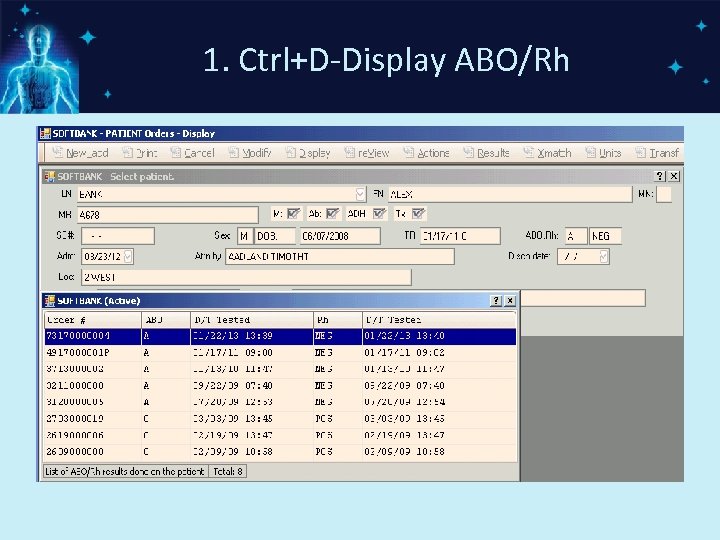Click the Cancel toolbar item
Image resolution: width=720 pixels, height=540 pixels.
pos(192,153)
